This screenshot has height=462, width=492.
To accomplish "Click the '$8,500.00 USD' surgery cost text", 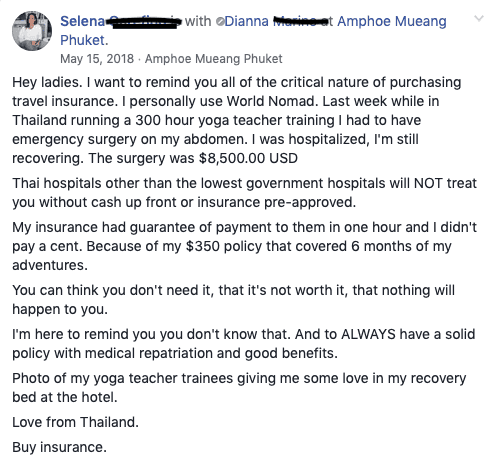I will [248, 158].
